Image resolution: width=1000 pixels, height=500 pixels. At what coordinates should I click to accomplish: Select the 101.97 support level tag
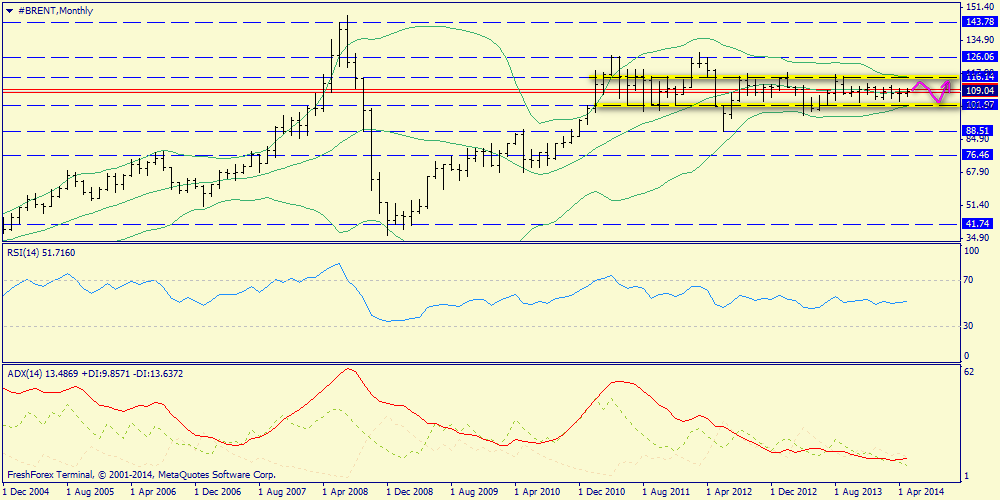tap(976, 104)
